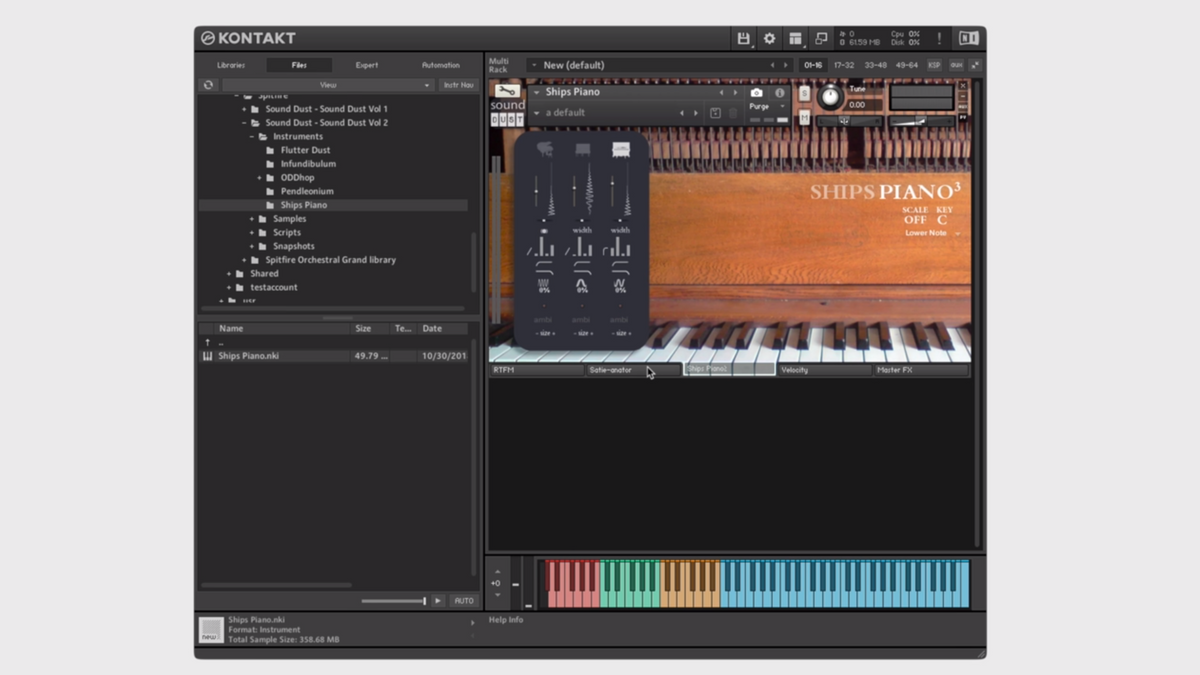
Task: Click the wrench icon to edit instrument
Action: click(x=507, y=92)
